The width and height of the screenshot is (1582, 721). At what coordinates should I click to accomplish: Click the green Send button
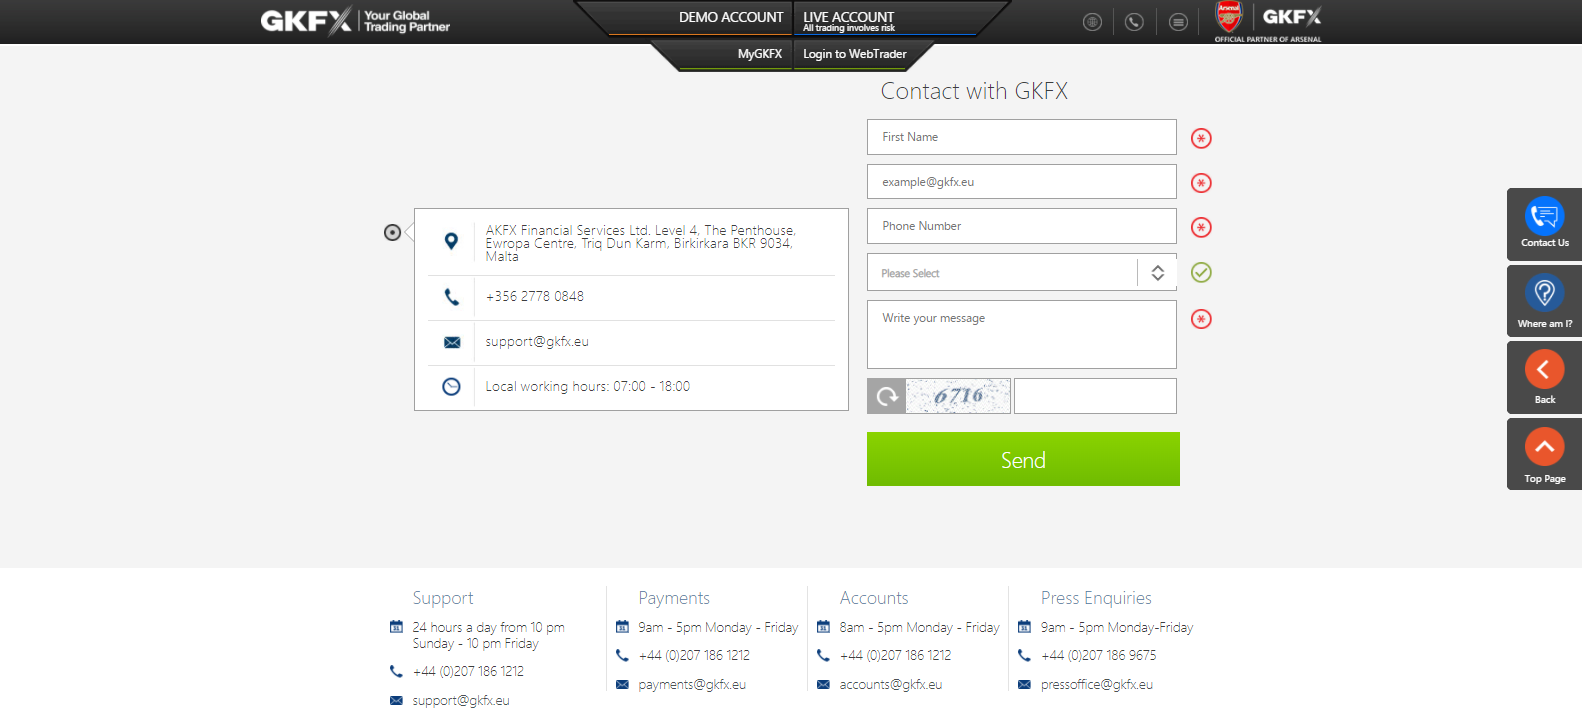pos(1023,459)
